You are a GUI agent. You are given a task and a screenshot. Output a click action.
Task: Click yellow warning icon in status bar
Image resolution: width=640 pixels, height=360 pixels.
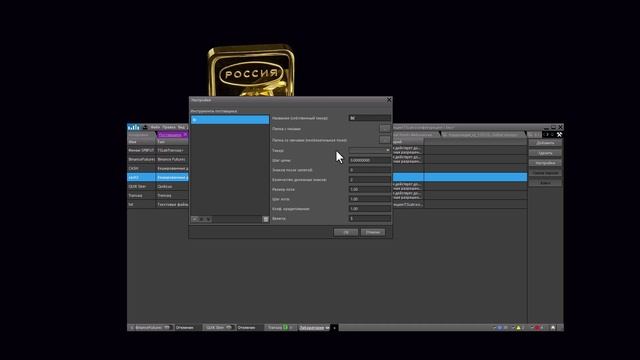click(519, 327)
